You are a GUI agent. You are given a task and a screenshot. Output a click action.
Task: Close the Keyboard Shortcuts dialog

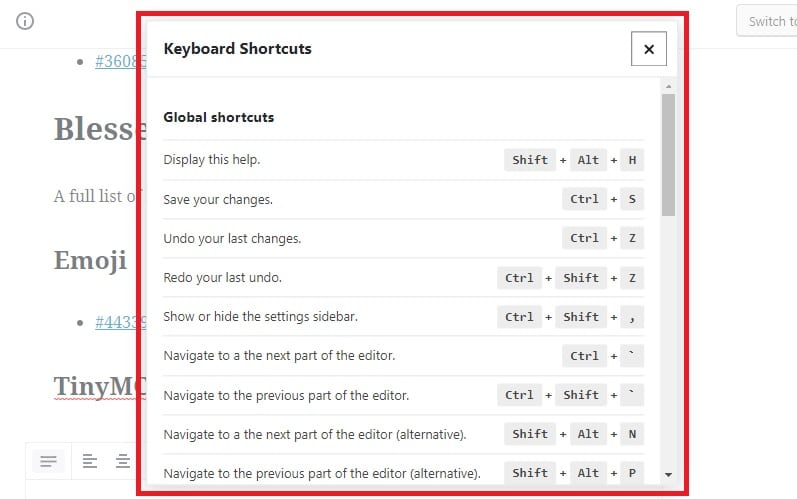[x=649, y=49]
